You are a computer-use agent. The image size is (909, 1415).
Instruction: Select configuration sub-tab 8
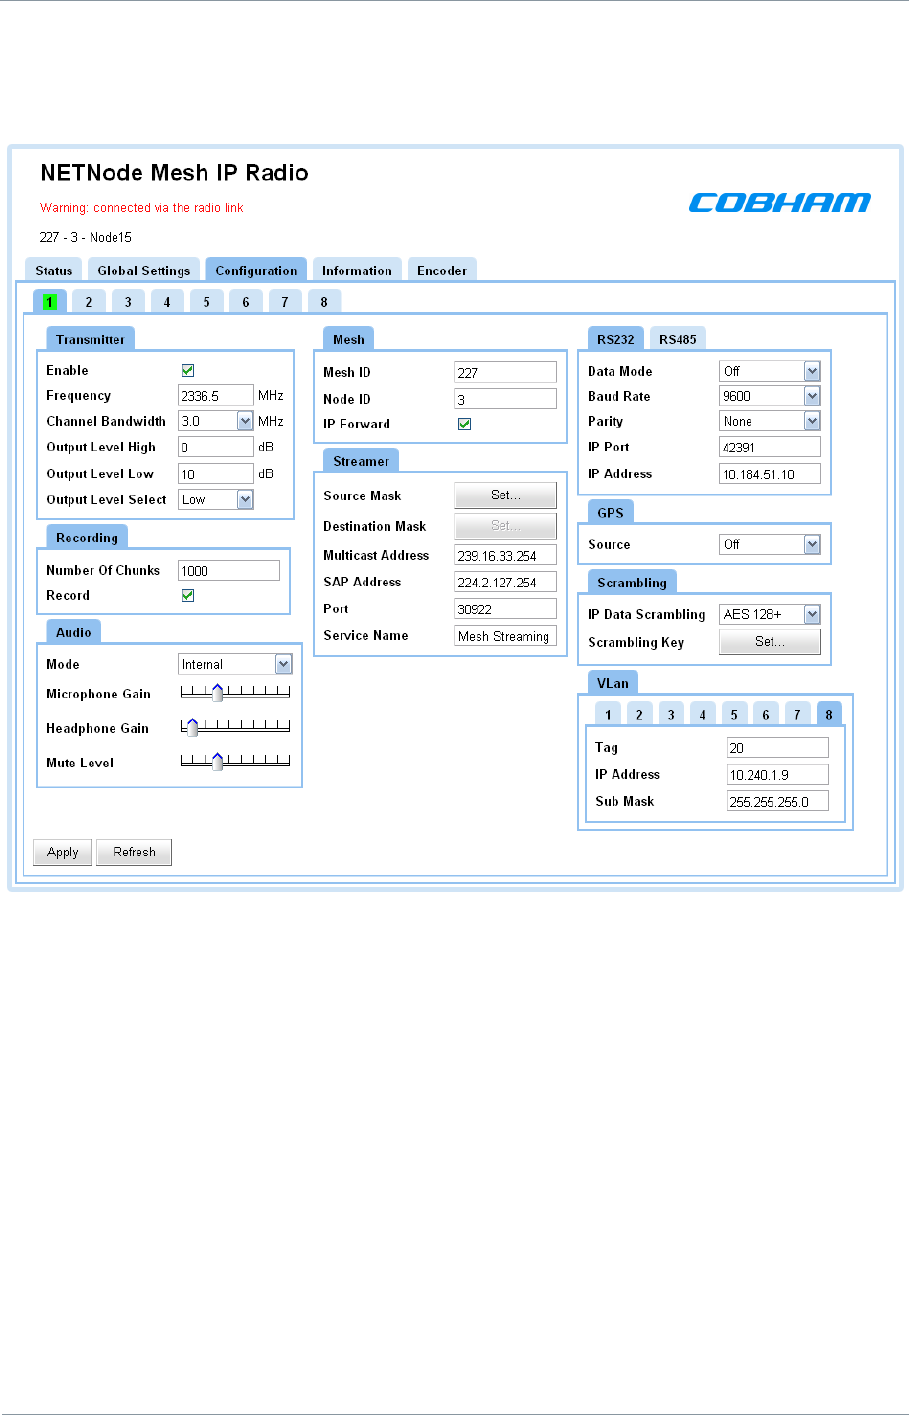[324, 302]
